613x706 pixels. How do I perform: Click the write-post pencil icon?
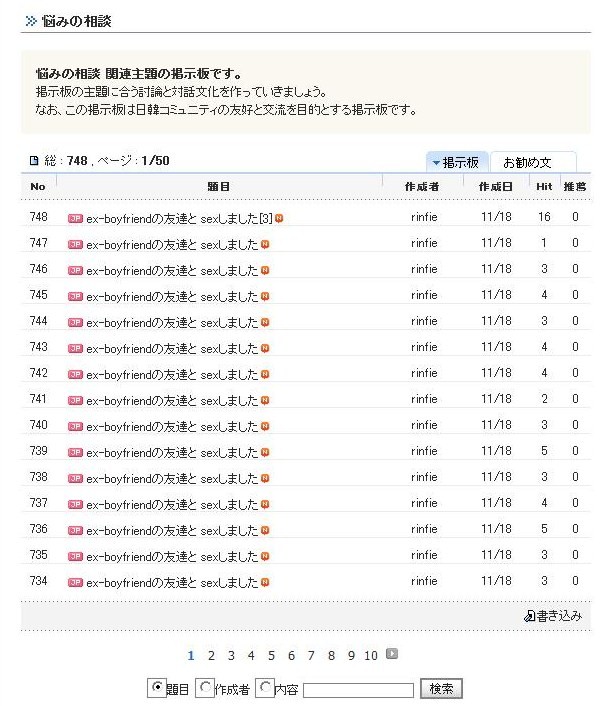pos(529,616)
